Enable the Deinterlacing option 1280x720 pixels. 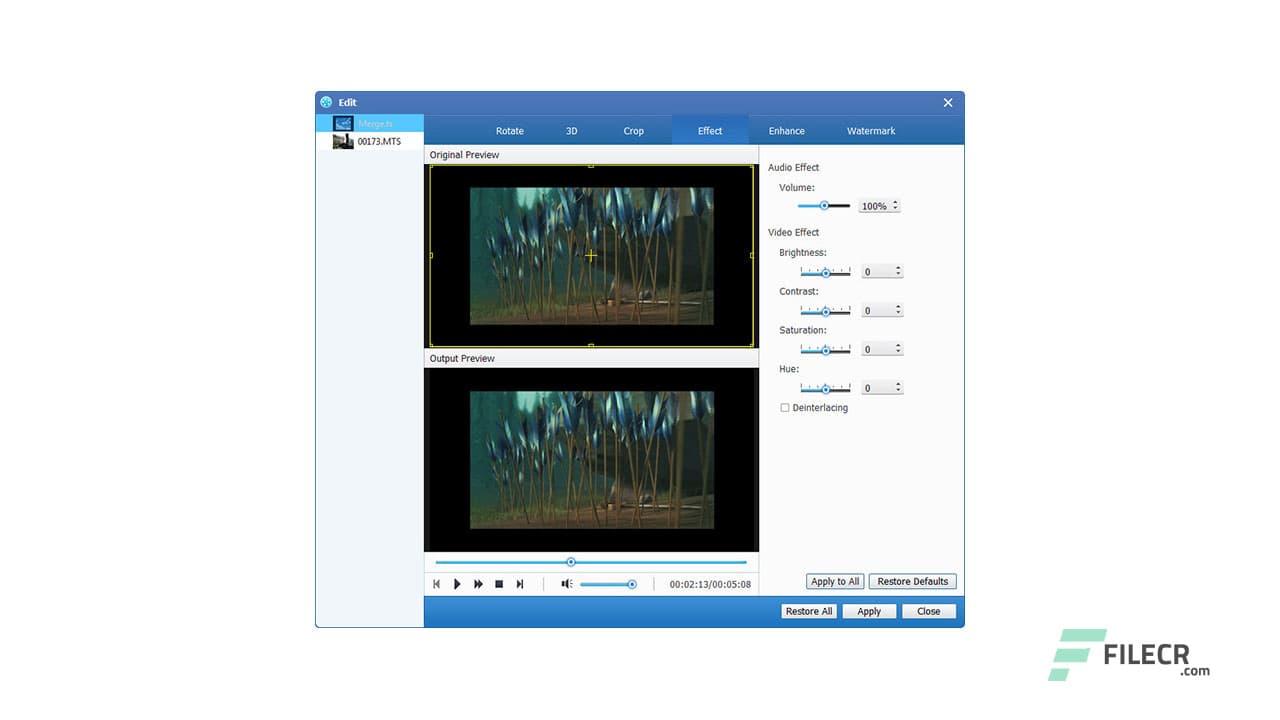coord(785,407)
